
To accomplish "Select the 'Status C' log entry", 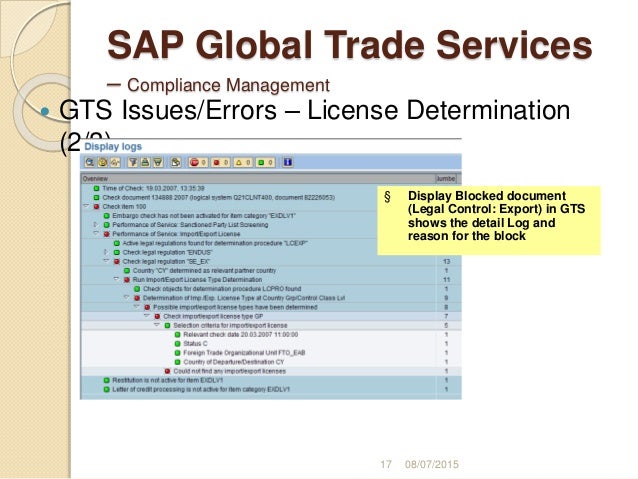I will (x=195, y=344).
